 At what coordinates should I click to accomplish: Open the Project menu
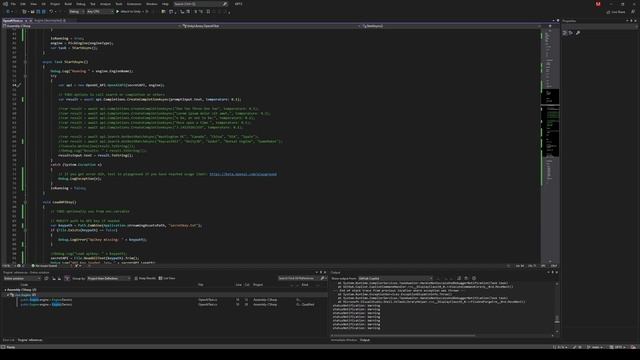coord(55,4)
